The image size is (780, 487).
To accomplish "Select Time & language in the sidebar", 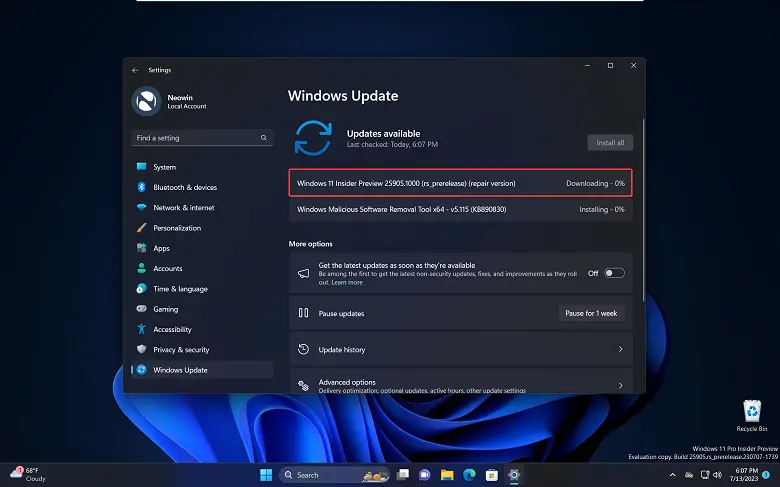I will 202,289.
